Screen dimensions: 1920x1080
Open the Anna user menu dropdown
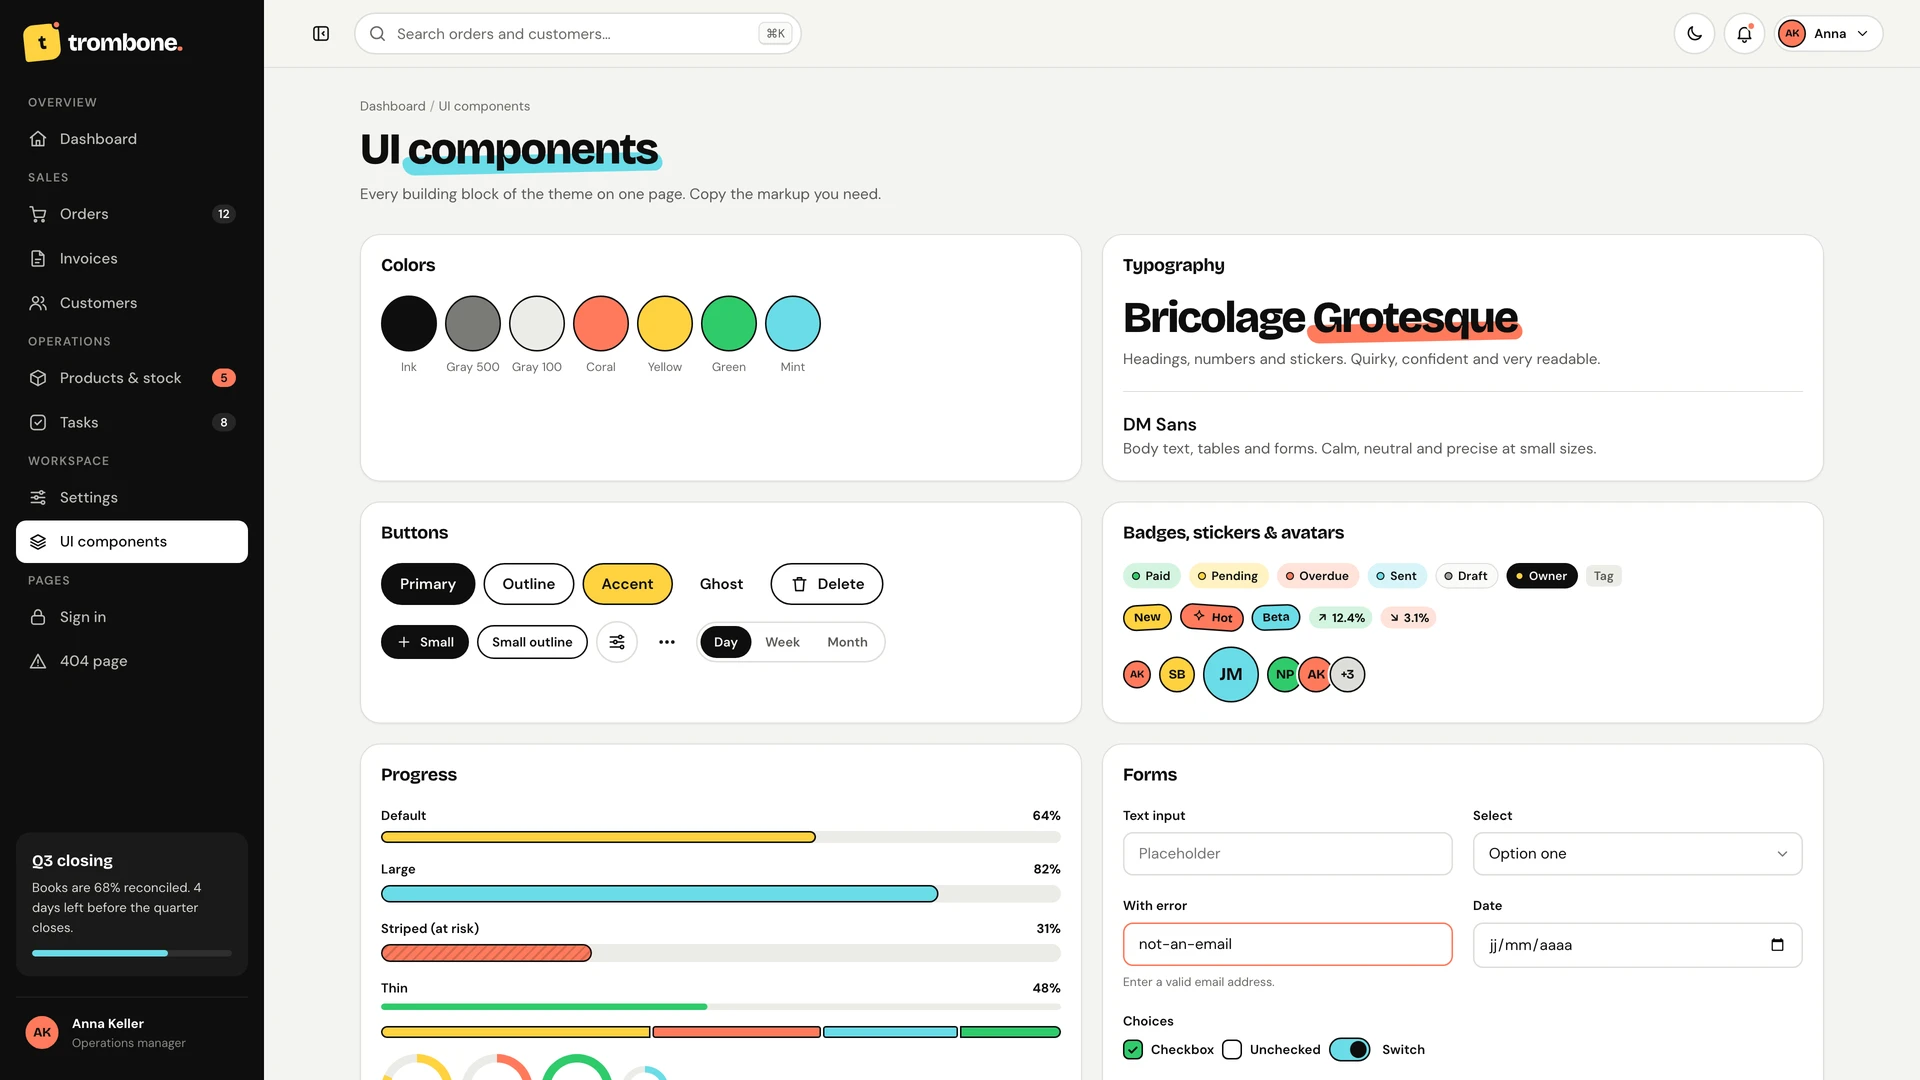click(1828, 34)
